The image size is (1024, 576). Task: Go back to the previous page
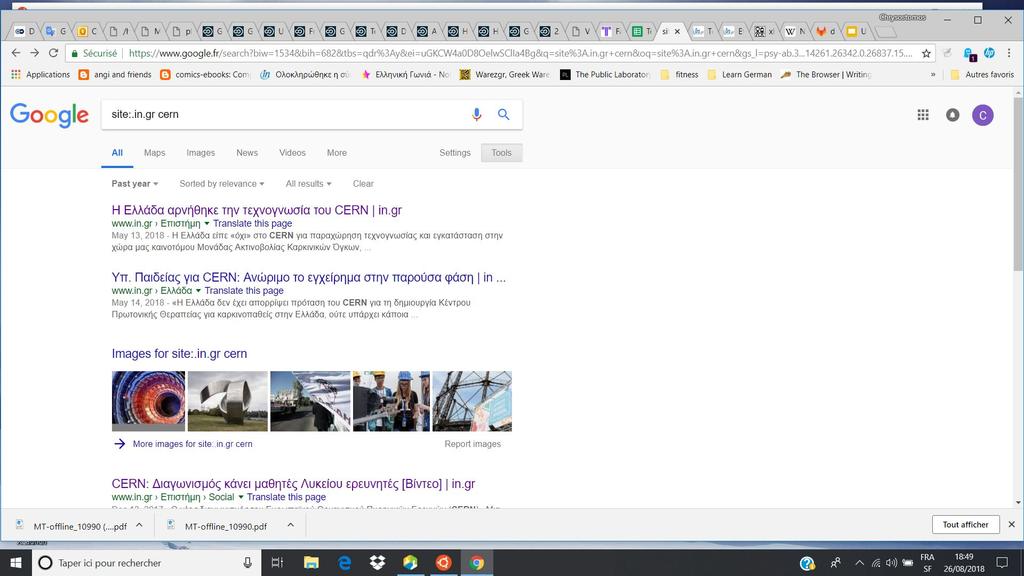(x=16, y=54)
